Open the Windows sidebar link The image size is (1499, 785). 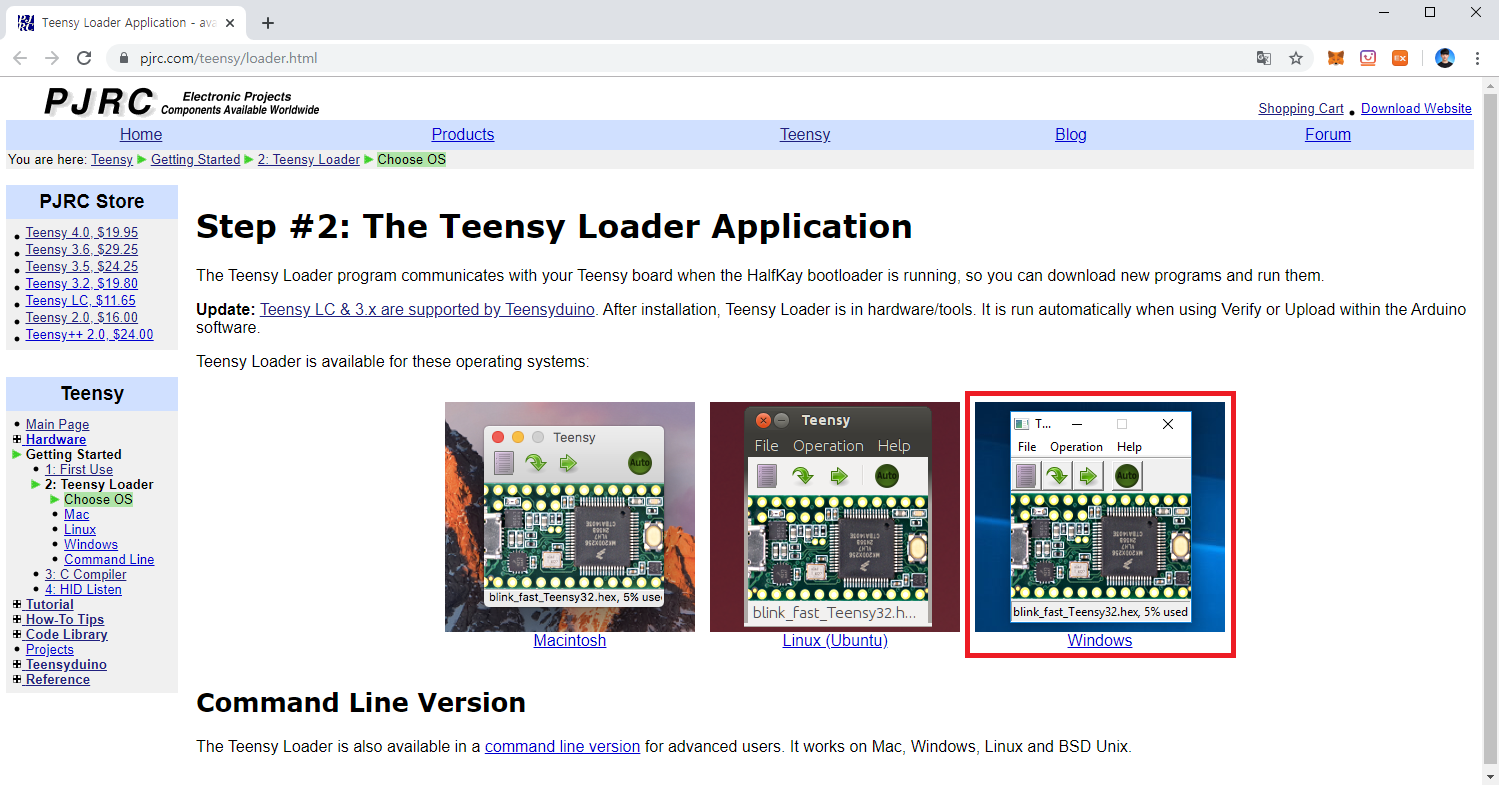(91, 544)
